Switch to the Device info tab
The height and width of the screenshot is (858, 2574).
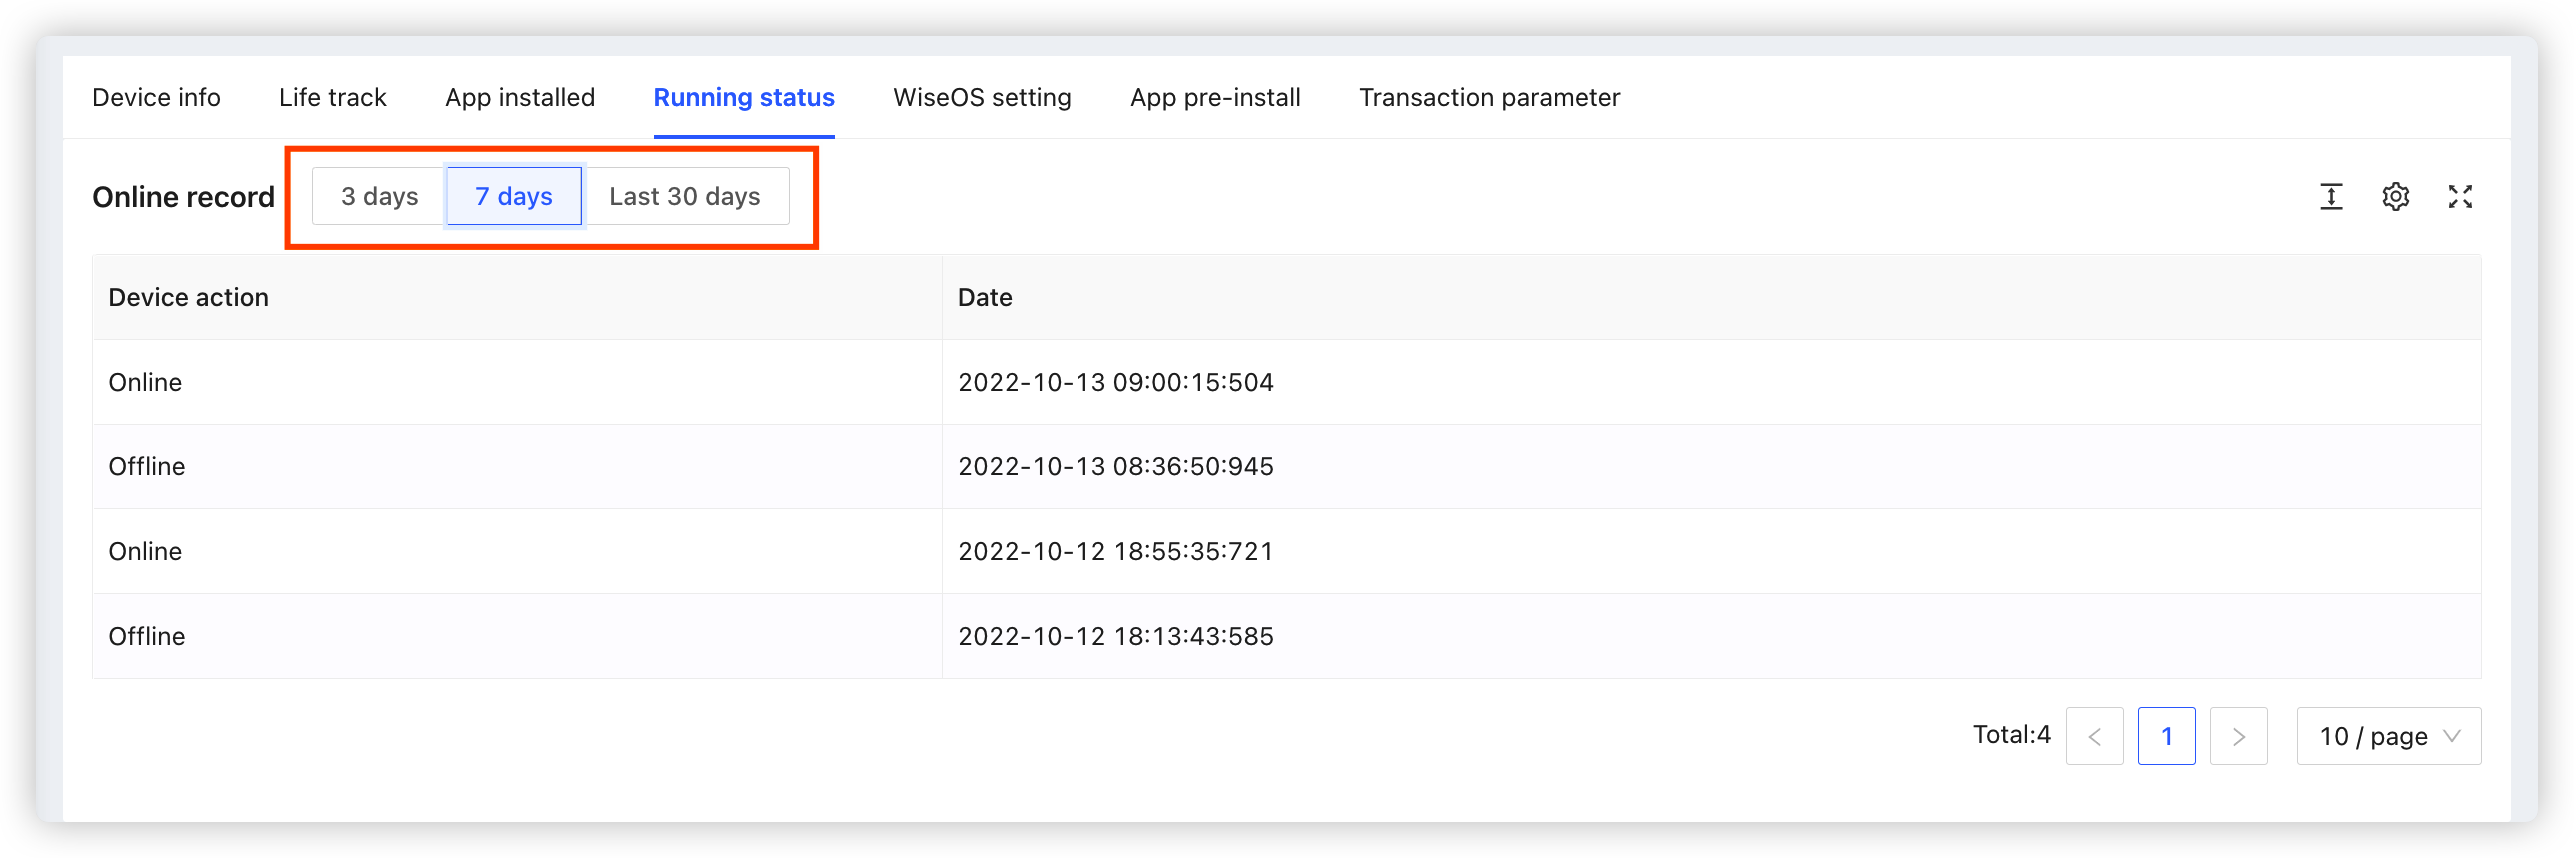coord(156,97)
